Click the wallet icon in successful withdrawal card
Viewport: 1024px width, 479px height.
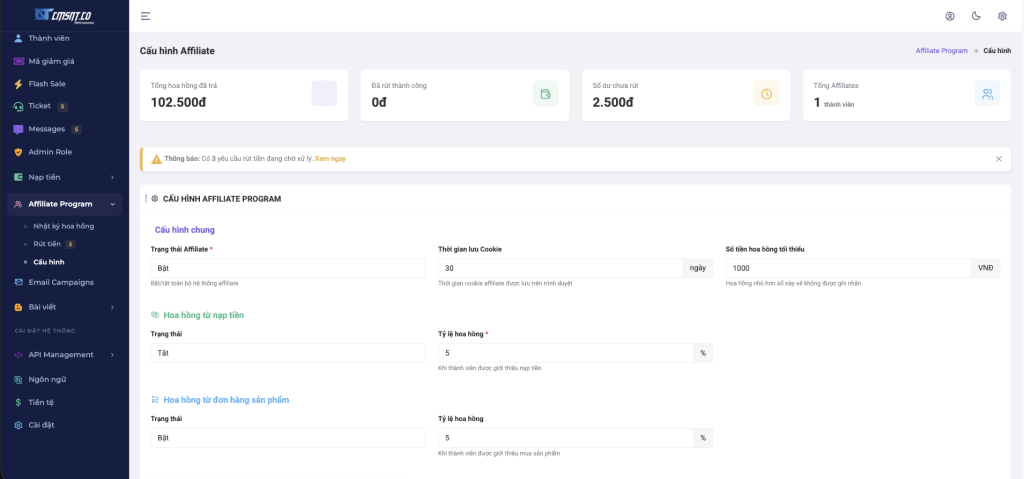click(545, 94)
